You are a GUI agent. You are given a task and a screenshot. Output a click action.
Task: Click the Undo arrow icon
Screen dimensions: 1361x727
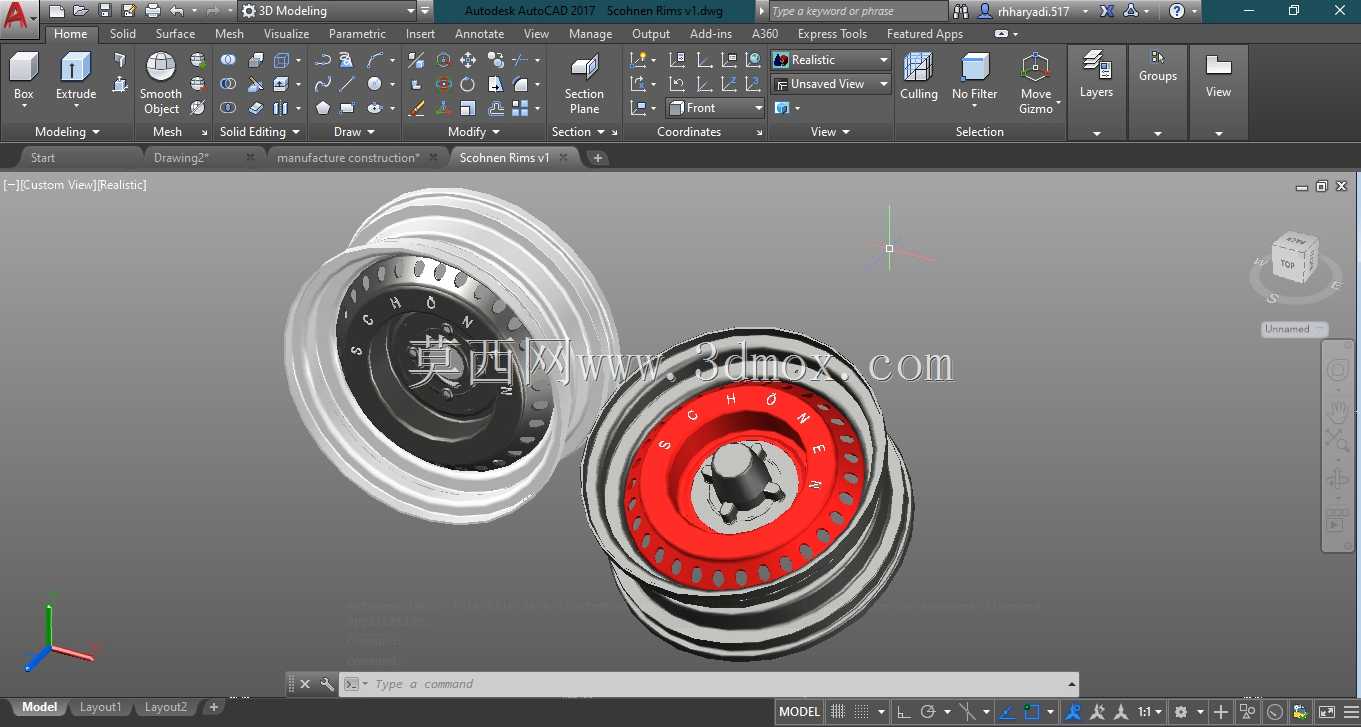177,11
